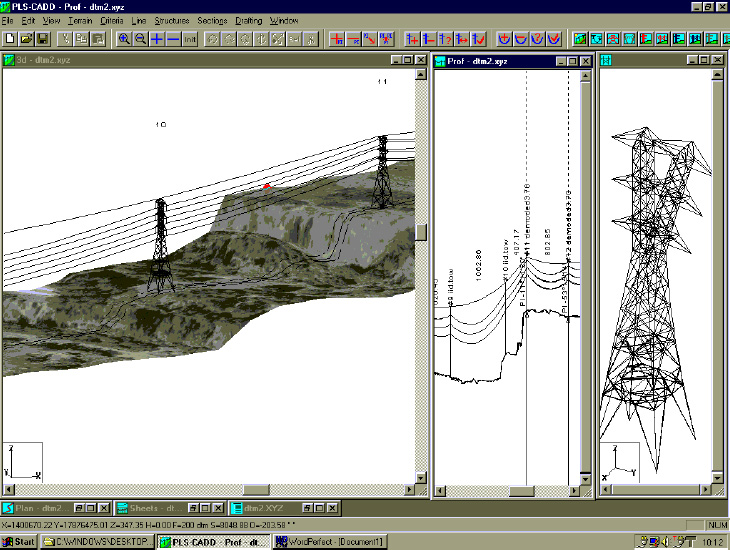Select the magnifier Zoom Out tool

click(x=141, y=39)
